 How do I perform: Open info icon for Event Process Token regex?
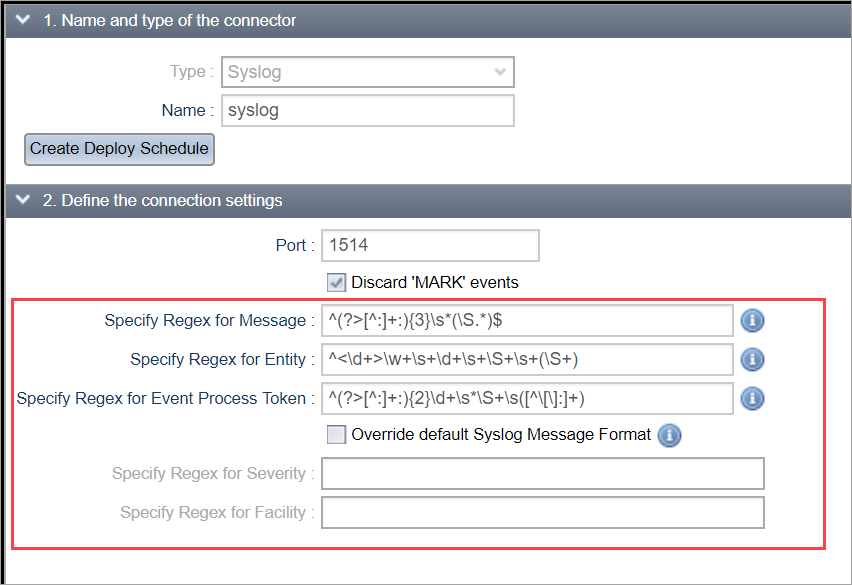[x=752, y=398]
